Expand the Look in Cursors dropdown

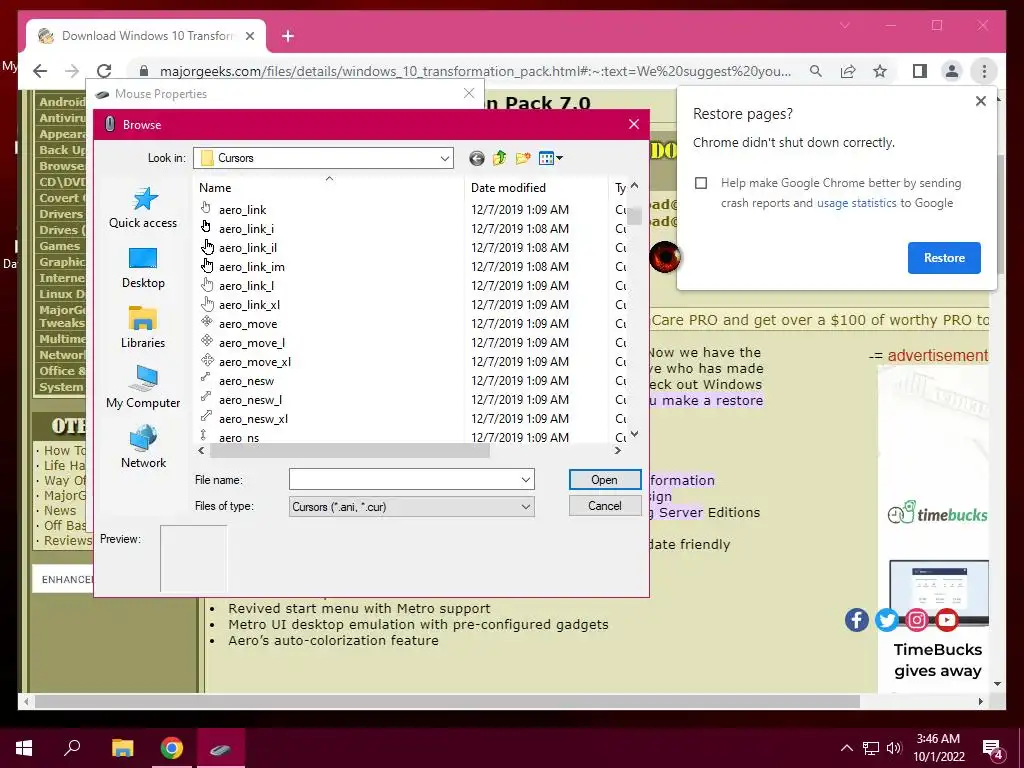pyautogui.click(x=445, y=158)
